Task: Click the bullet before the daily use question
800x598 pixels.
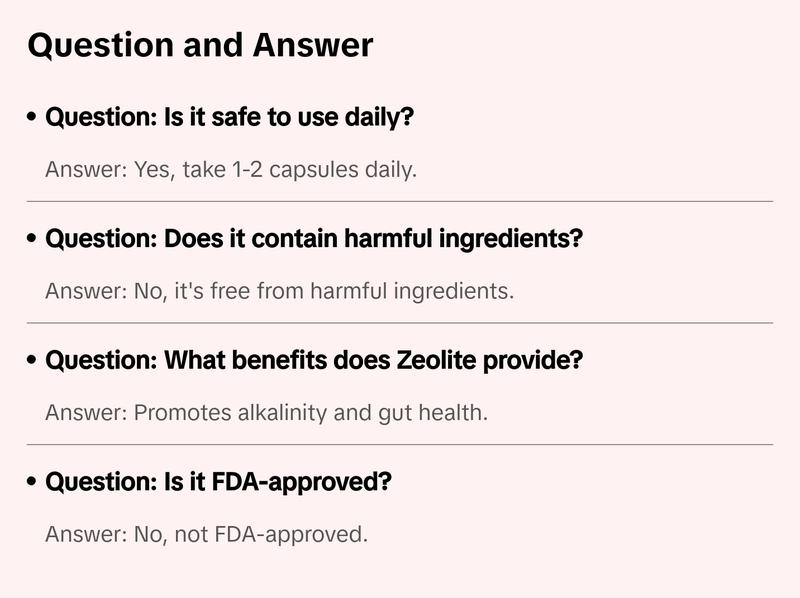Action: [33, 118]
